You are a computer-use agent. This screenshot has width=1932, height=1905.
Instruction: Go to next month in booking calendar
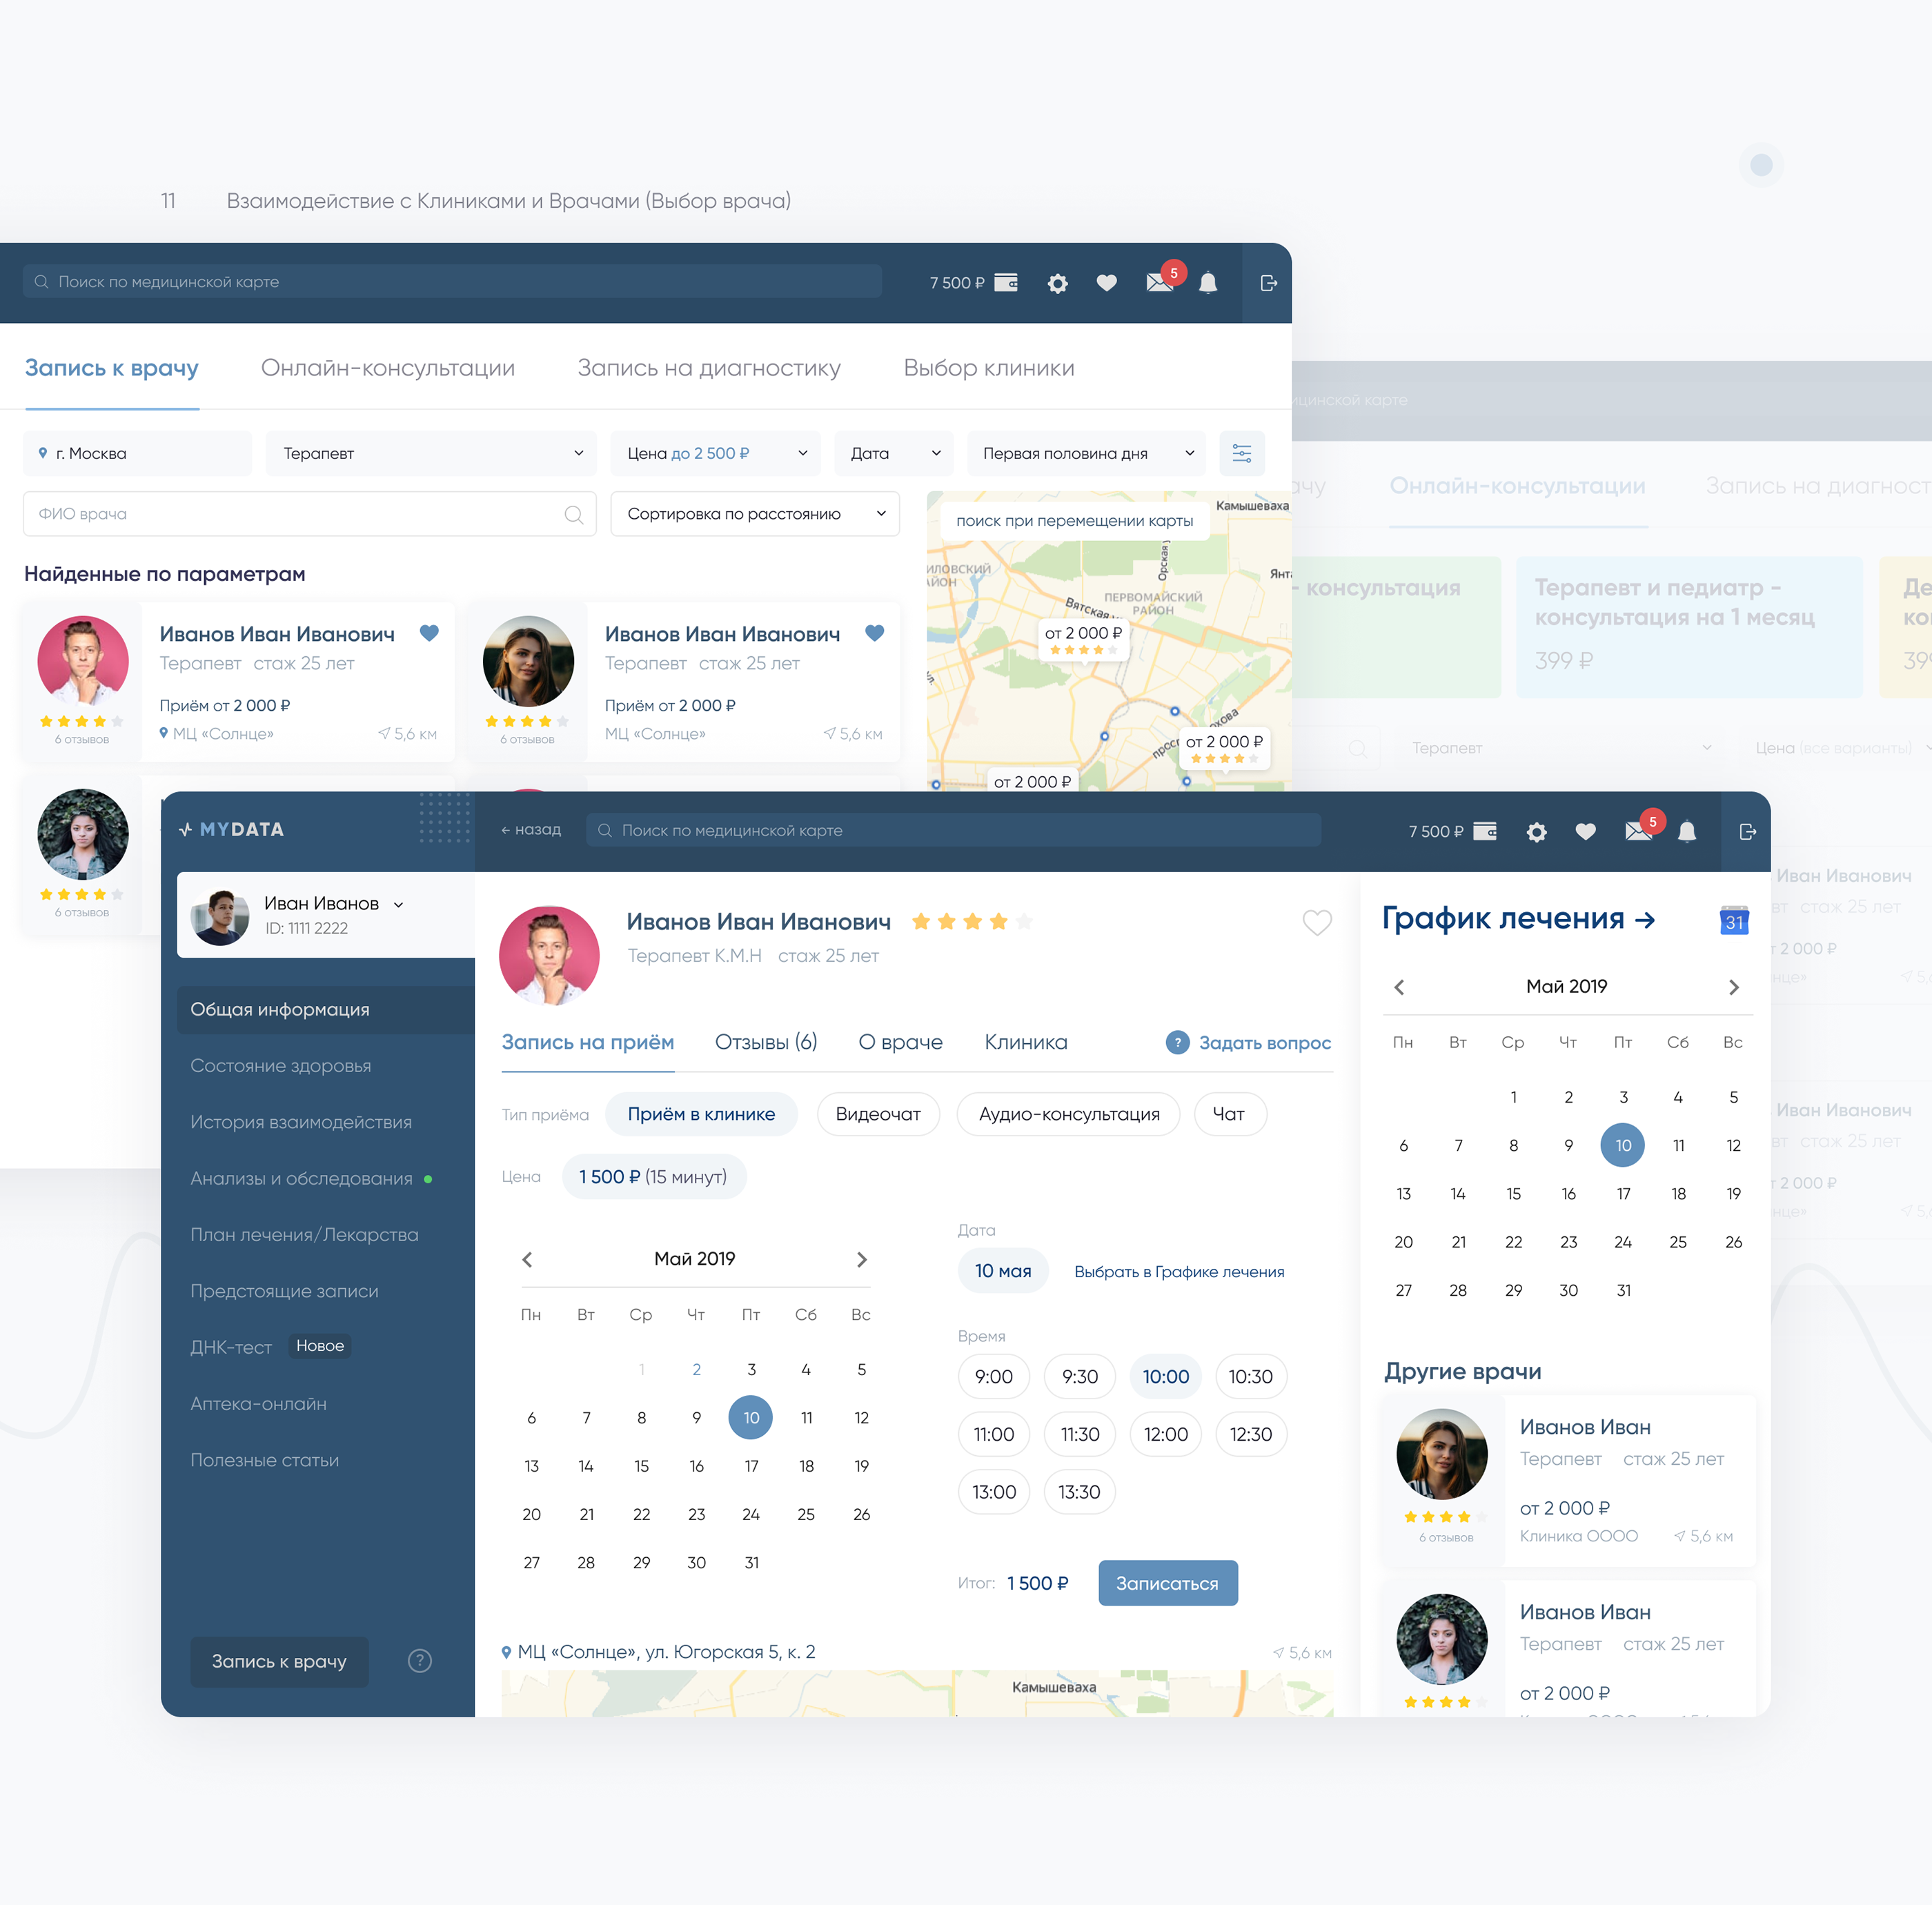pos(861,1259)
